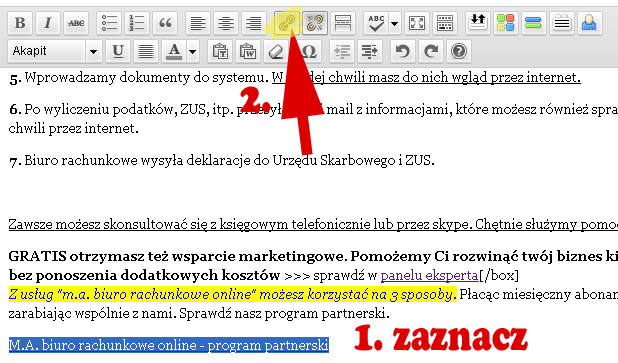618x363 pixels.
Task: Justify the text alignment
Action: (x=145, y=51)
